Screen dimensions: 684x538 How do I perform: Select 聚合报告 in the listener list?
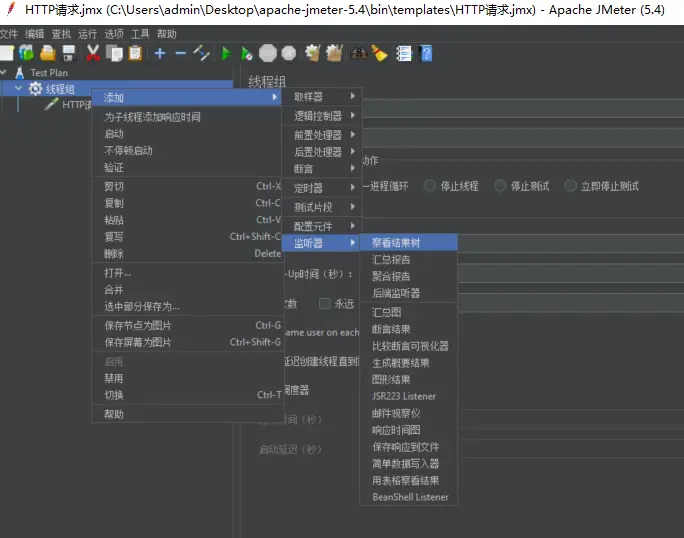(391, 276)
